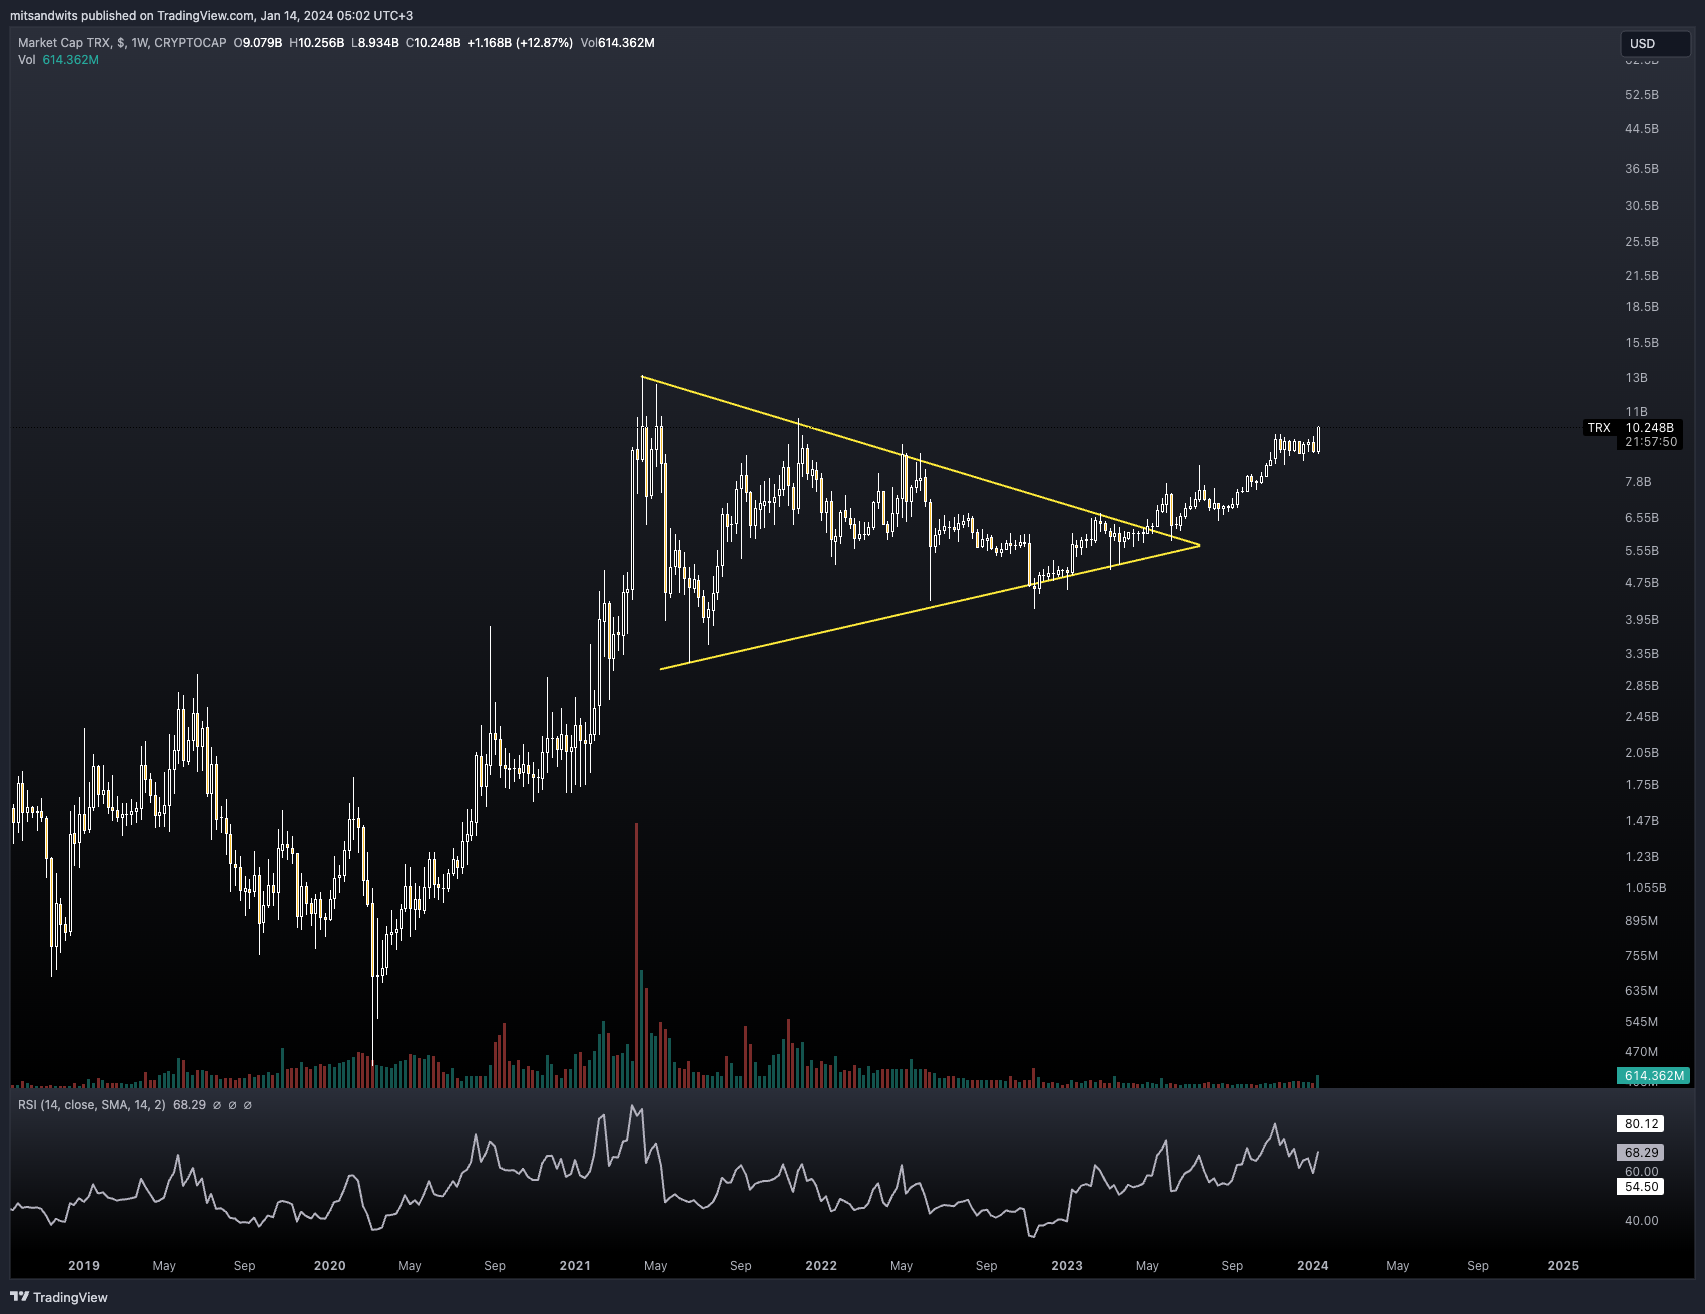Select the Market Cap TRX symbol title
Image resolution: width=1705 pixels, height=1314 pixels.
click(x=122, y=43)
